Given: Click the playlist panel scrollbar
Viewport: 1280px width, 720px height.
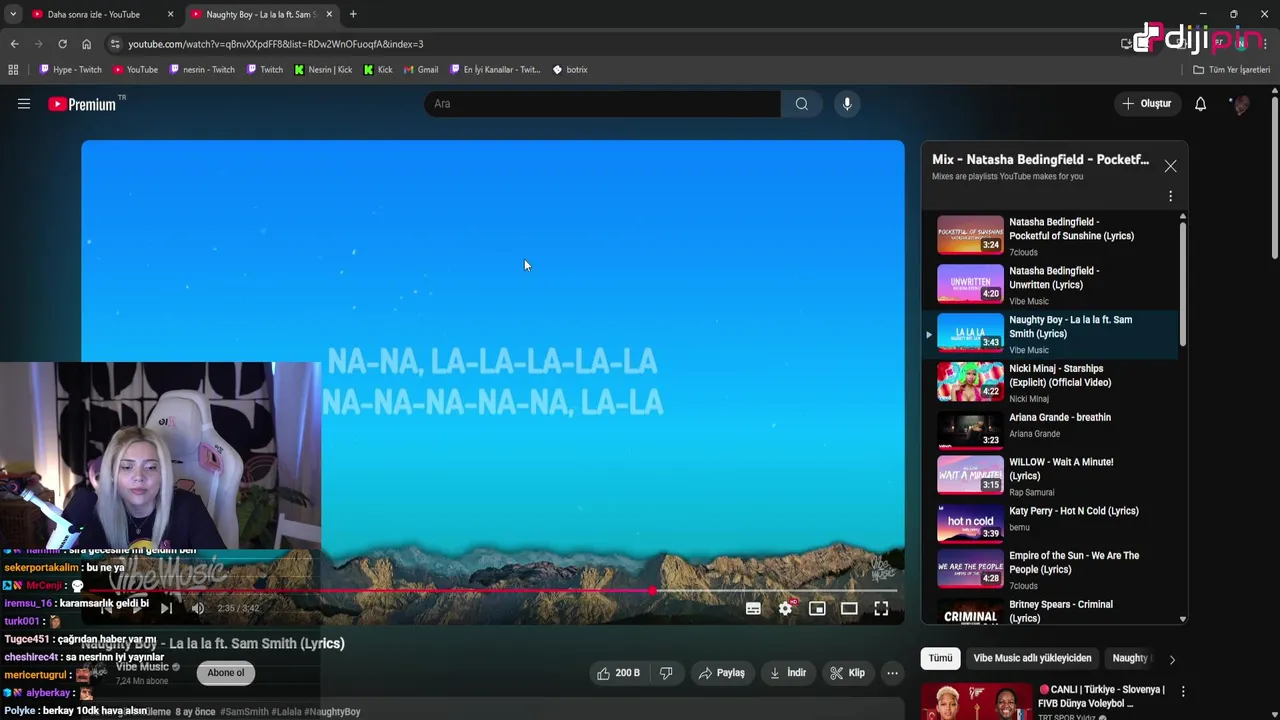Looking at the screenshot, I should [1183, 283].
